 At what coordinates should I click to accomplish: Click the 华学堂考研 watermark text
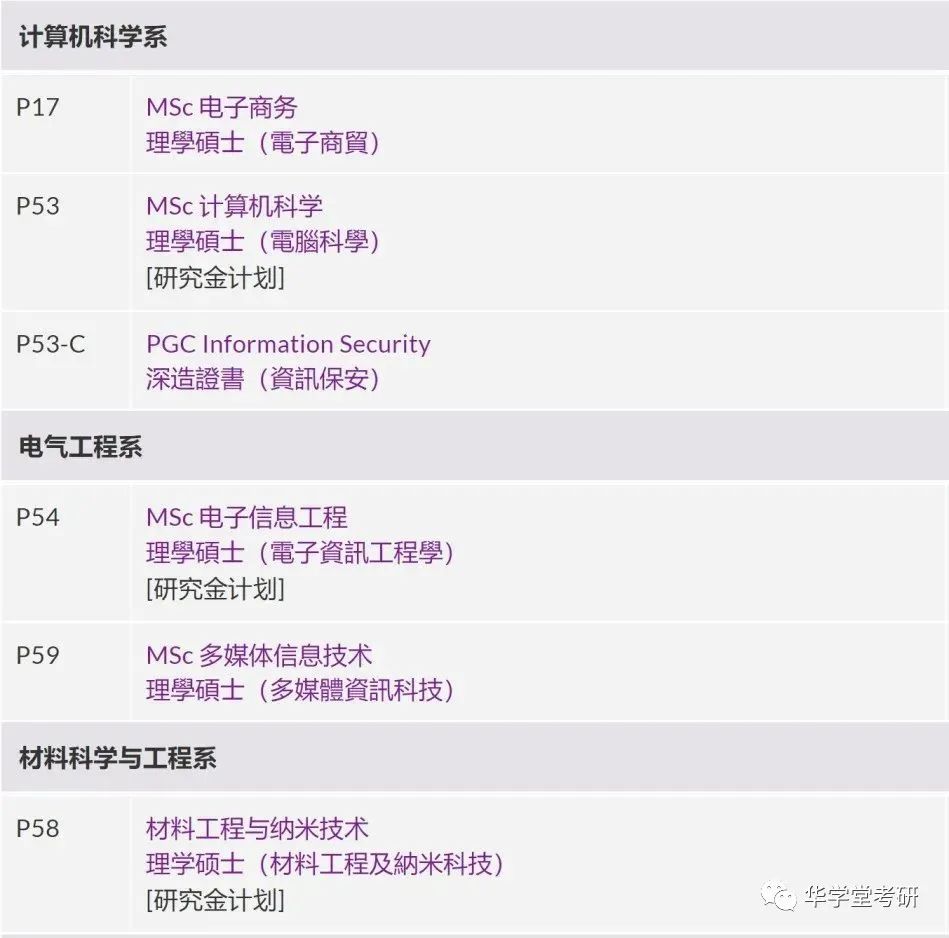coord(862,896)
